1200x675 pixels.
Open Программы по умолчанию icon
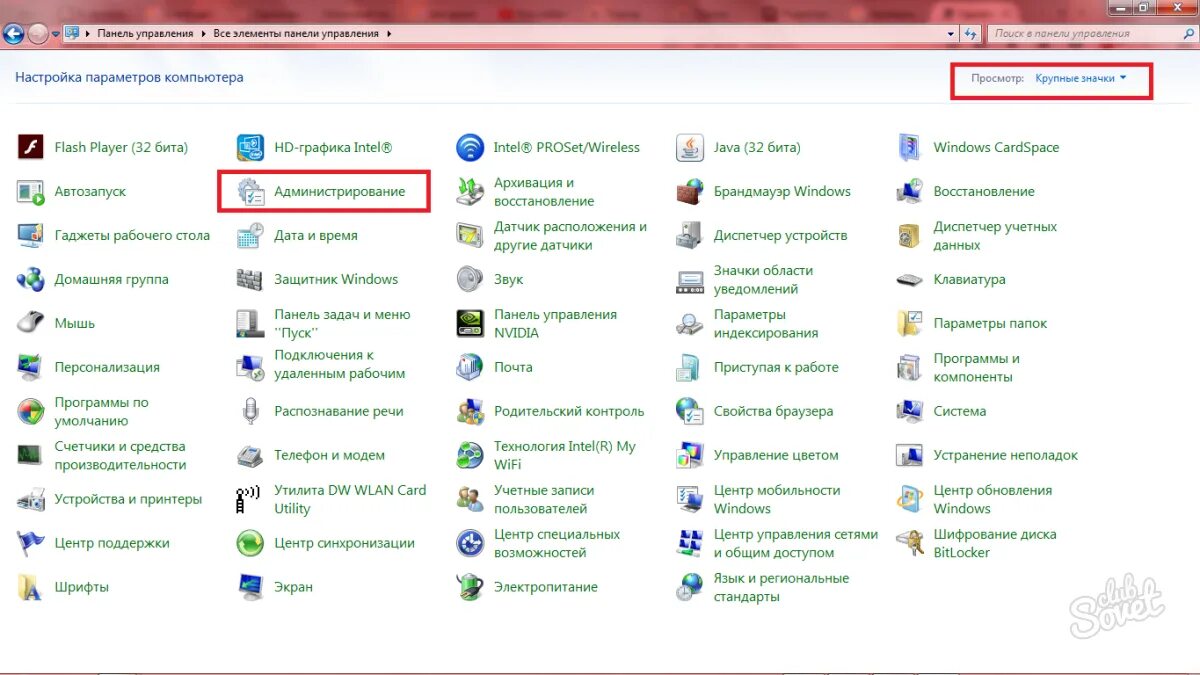click(31, 411)
